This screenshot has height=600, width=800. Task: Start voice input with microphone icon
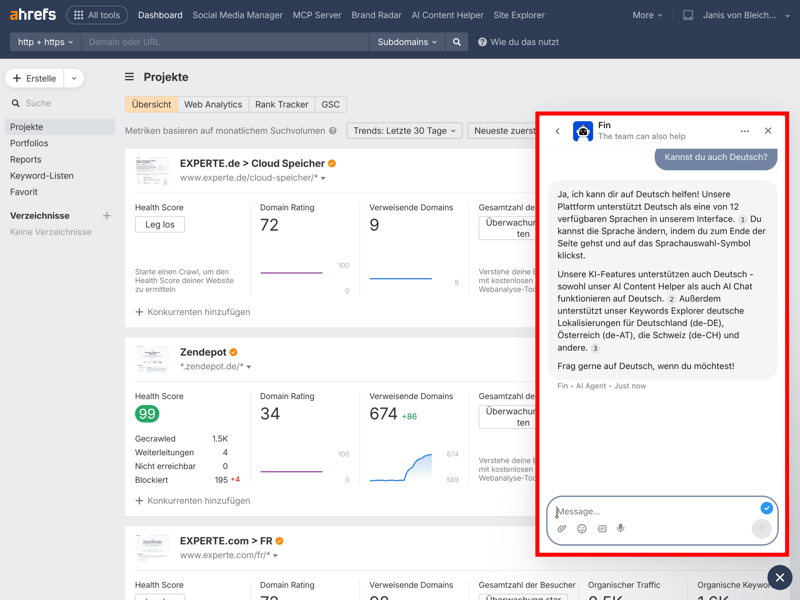pos(621,529)
